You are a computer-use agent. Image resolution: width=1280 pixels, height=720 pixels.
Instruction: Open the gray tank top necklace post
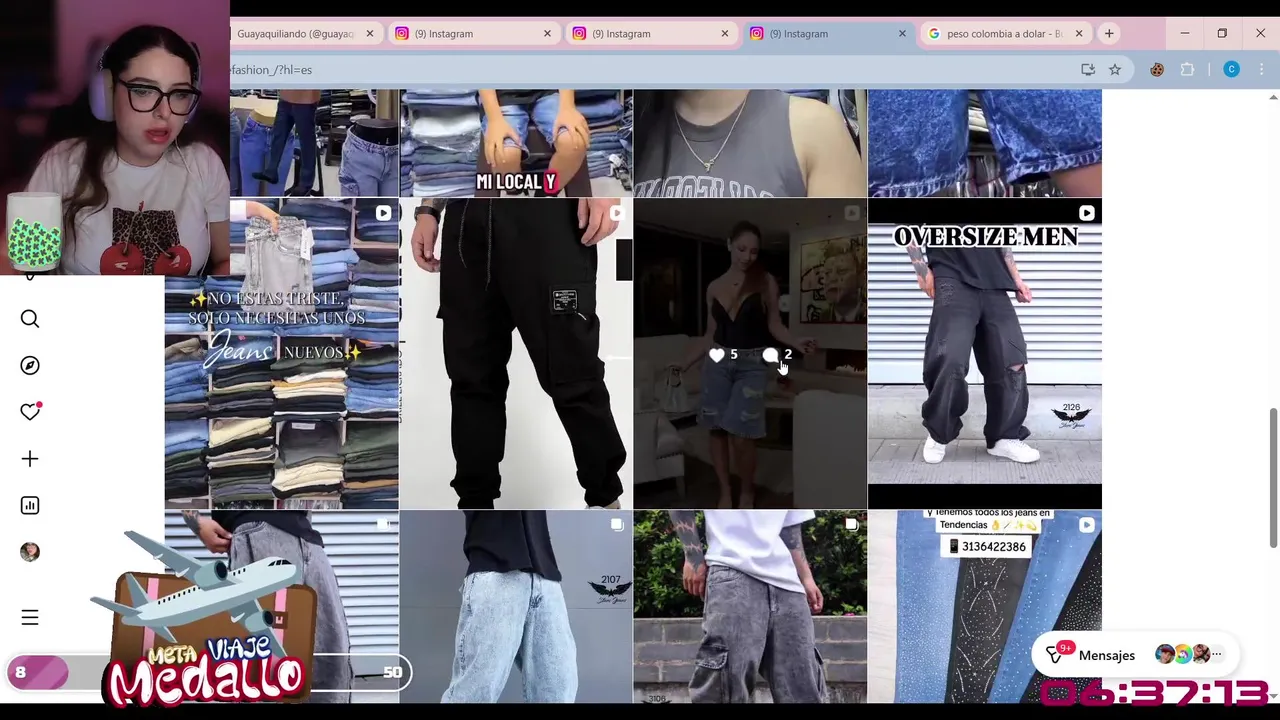[750, 143]
